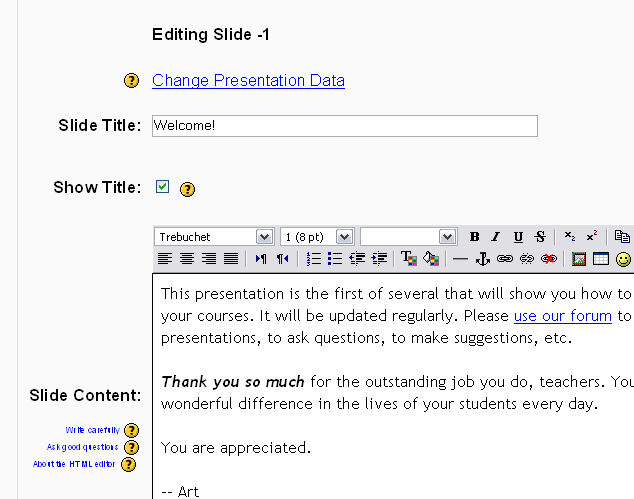Click the underline formatting icon
634x499 pixels.
tap(518, 237)
